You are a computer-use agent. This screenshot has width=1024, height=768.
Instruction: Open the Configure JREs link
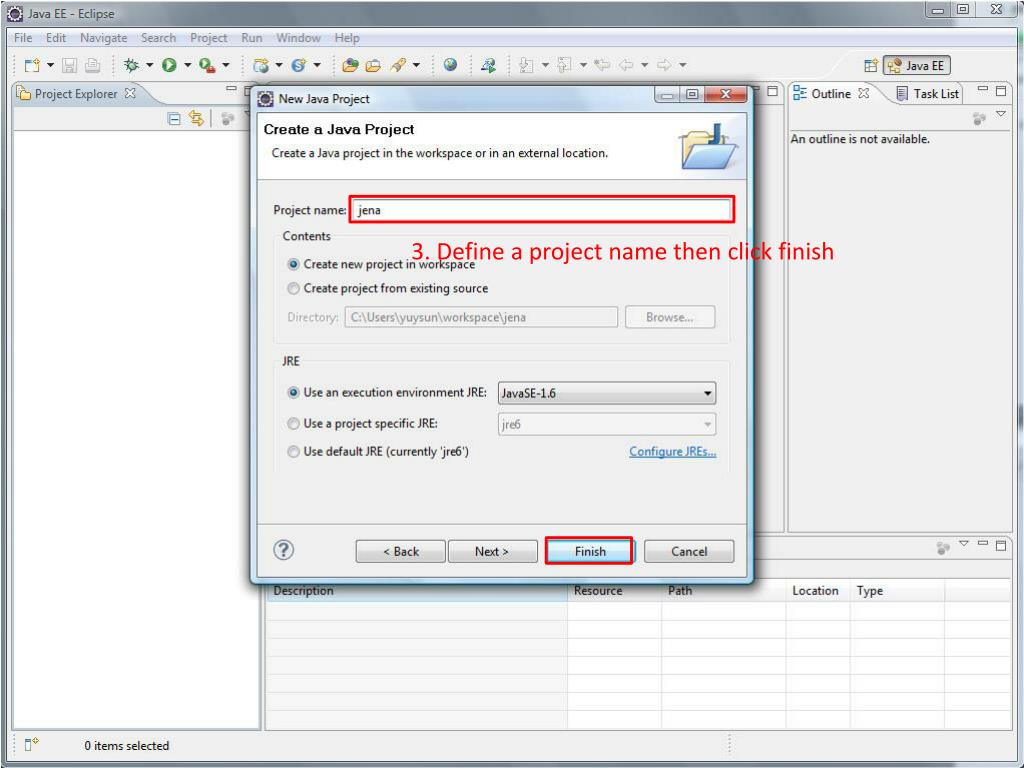coord(673,451)
